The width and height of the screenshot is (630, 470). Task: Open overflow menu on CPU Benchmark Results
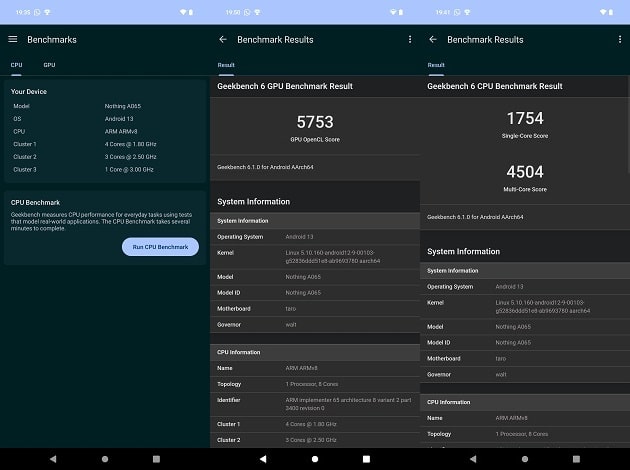tap(620, 39)
